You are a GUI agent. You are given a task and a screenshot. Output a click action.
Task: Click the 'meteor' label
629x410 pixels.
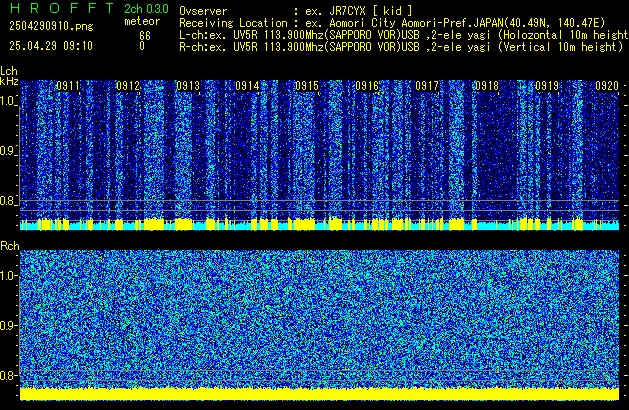(x=142, y=21)
